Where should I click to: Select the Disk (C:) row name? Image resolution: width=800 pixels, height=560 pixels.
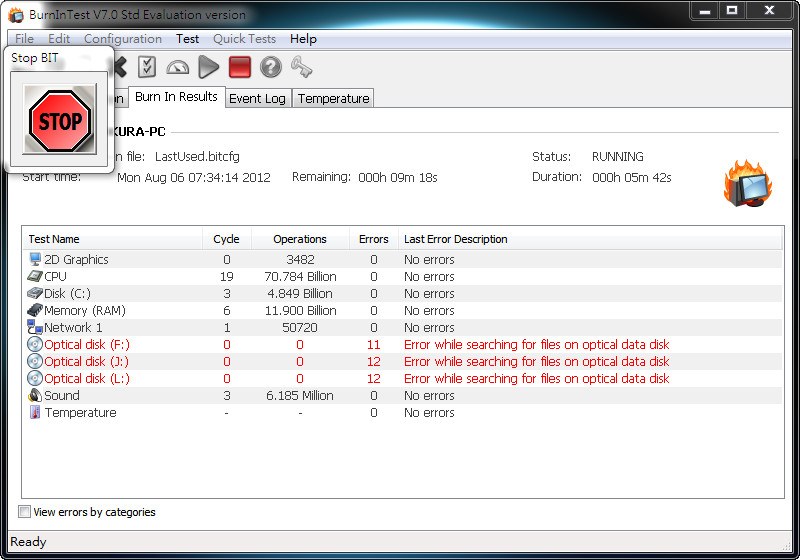67,293
